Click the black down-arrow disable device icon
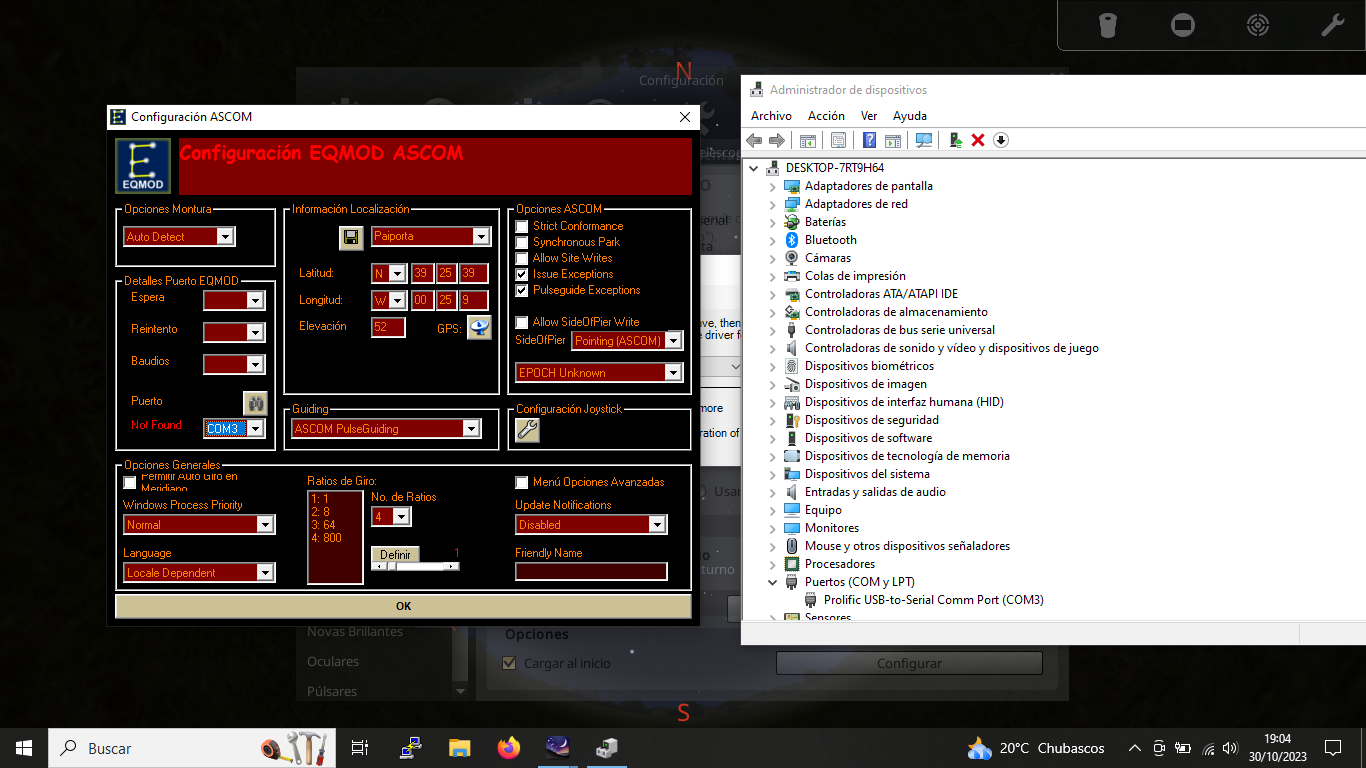This screenshot has width=1366, height=768. (x=1001, y=140)
